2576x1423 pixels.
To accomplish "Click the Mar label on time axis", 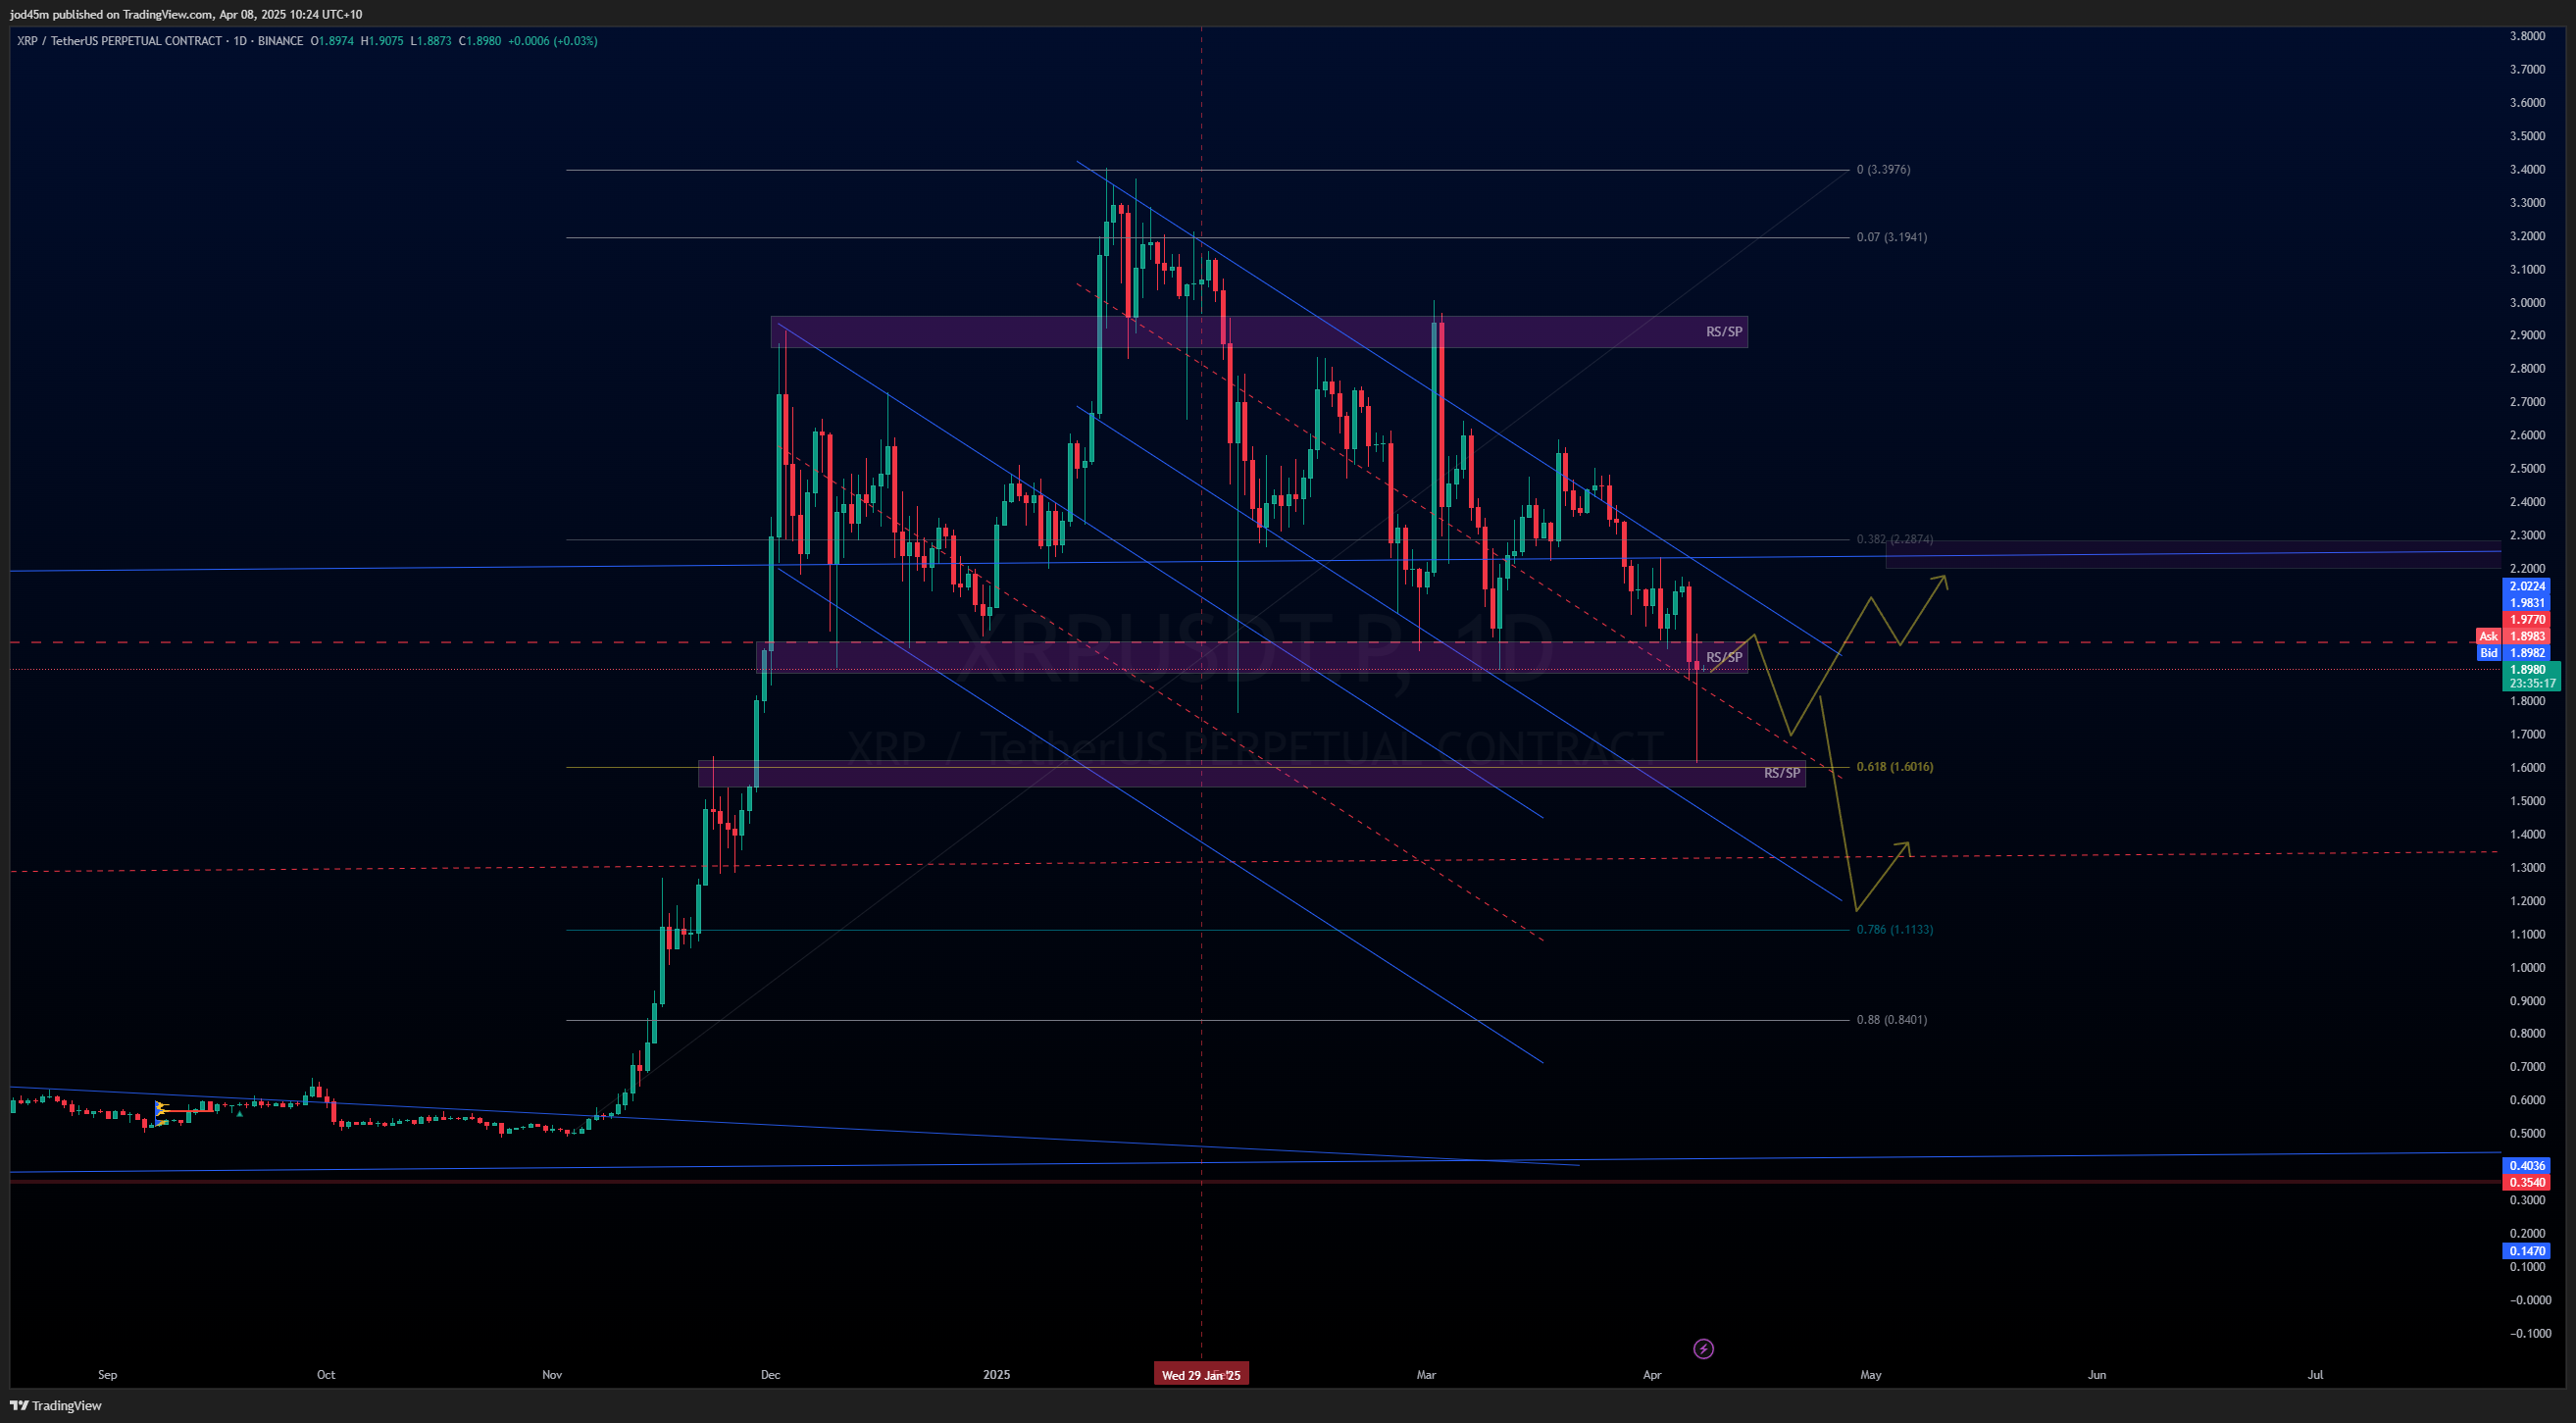I will pyautogui.click(x=1426, y=1375).
